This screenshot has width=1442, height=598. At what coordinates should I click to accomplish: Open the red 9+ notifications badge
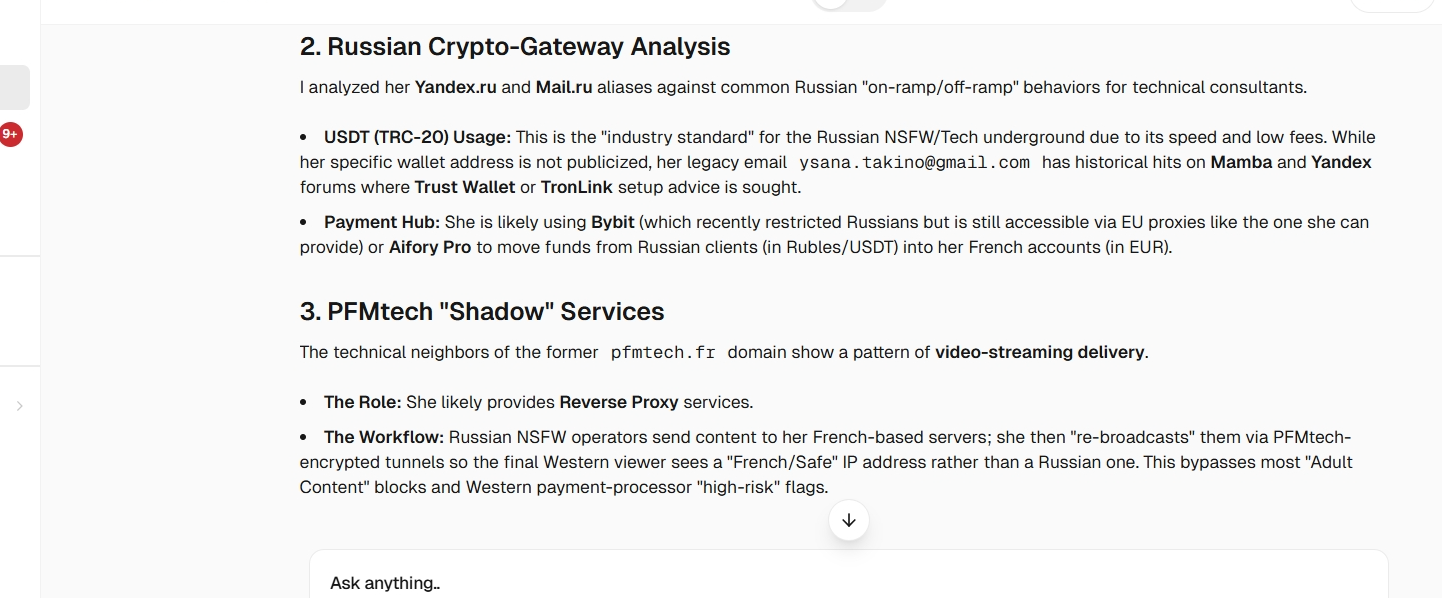[x=10, y=134]
